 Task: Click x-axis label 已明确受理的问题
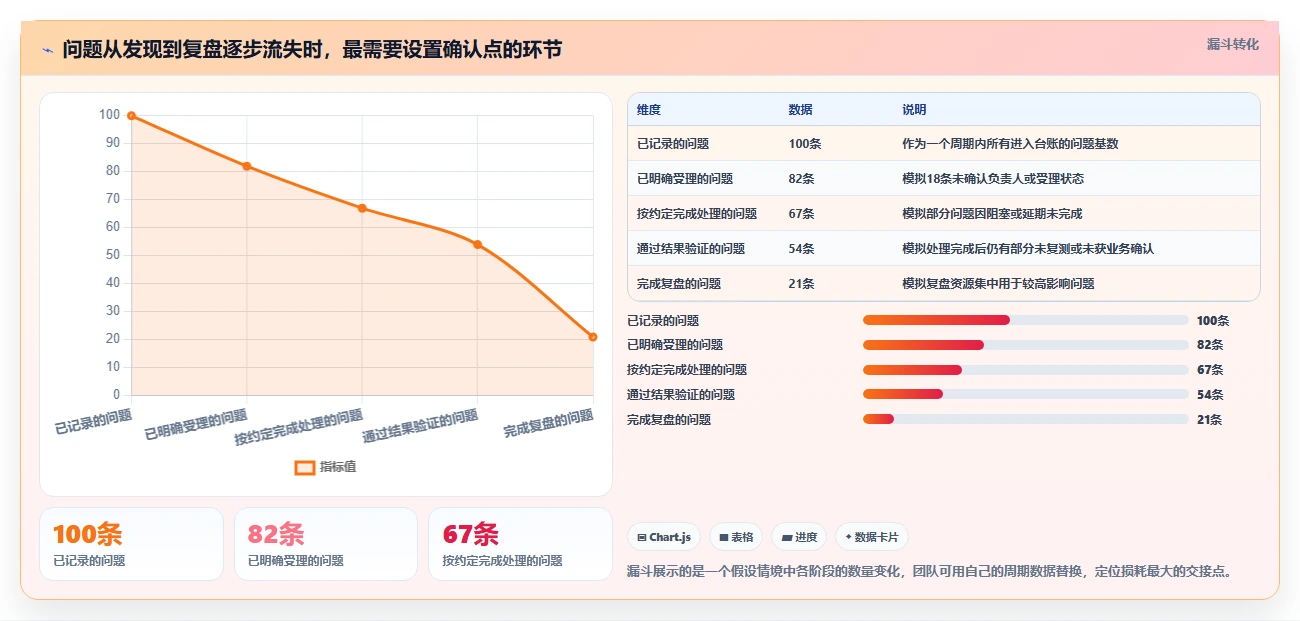(x=196, y=425)
